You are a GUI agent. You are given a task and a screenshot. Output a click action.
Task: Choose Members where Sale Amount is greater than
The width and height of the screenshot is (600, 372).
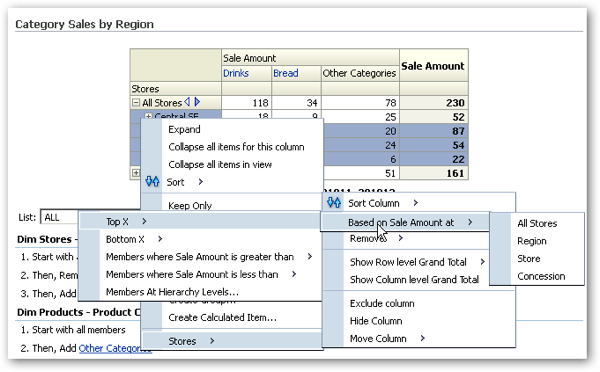tap(199, 257)
